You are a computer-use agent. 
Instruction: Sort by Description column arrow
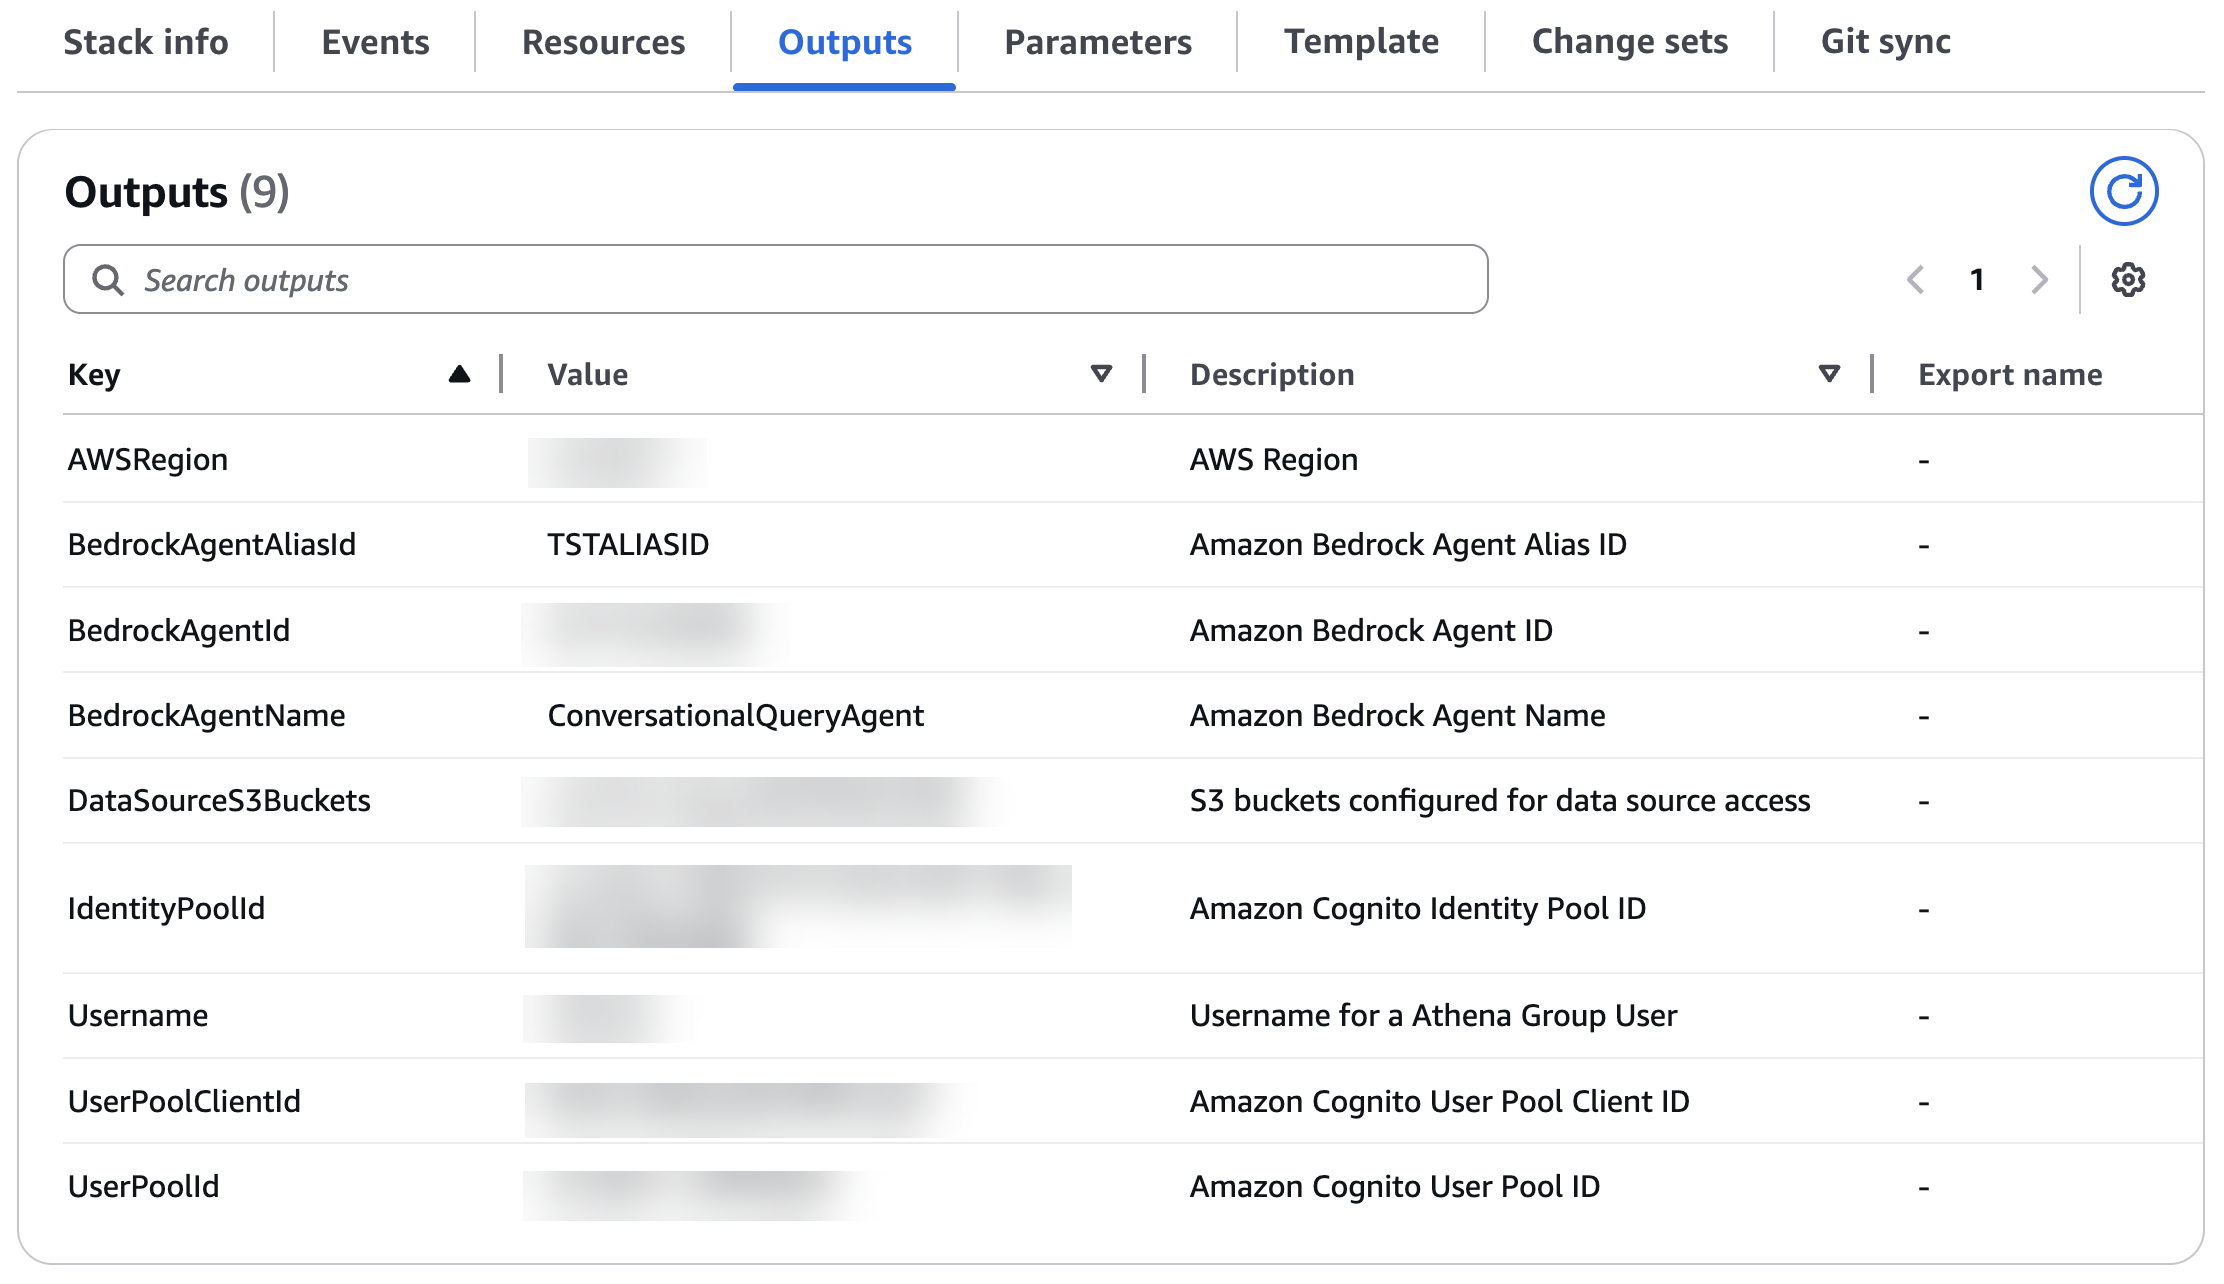pyautogui.click(x=1828, y=374)
